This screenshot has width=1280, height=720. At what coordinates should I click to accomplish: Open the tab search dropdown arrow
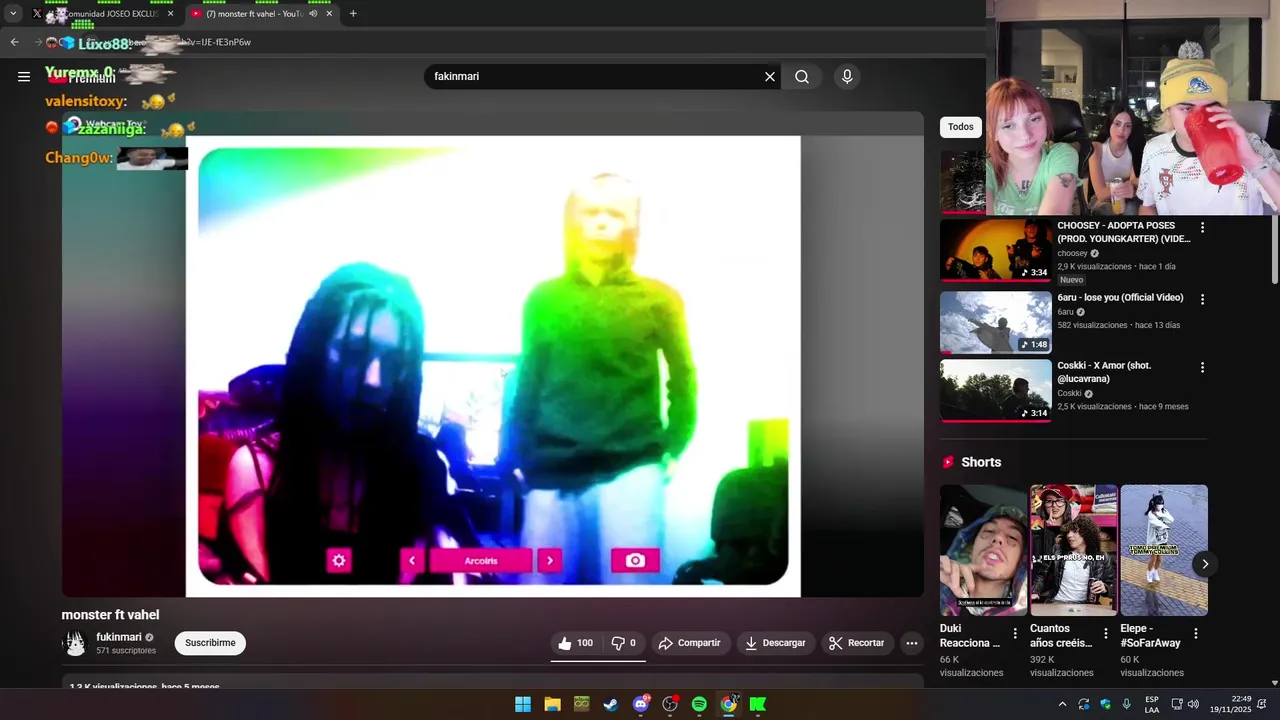point(13,14)
